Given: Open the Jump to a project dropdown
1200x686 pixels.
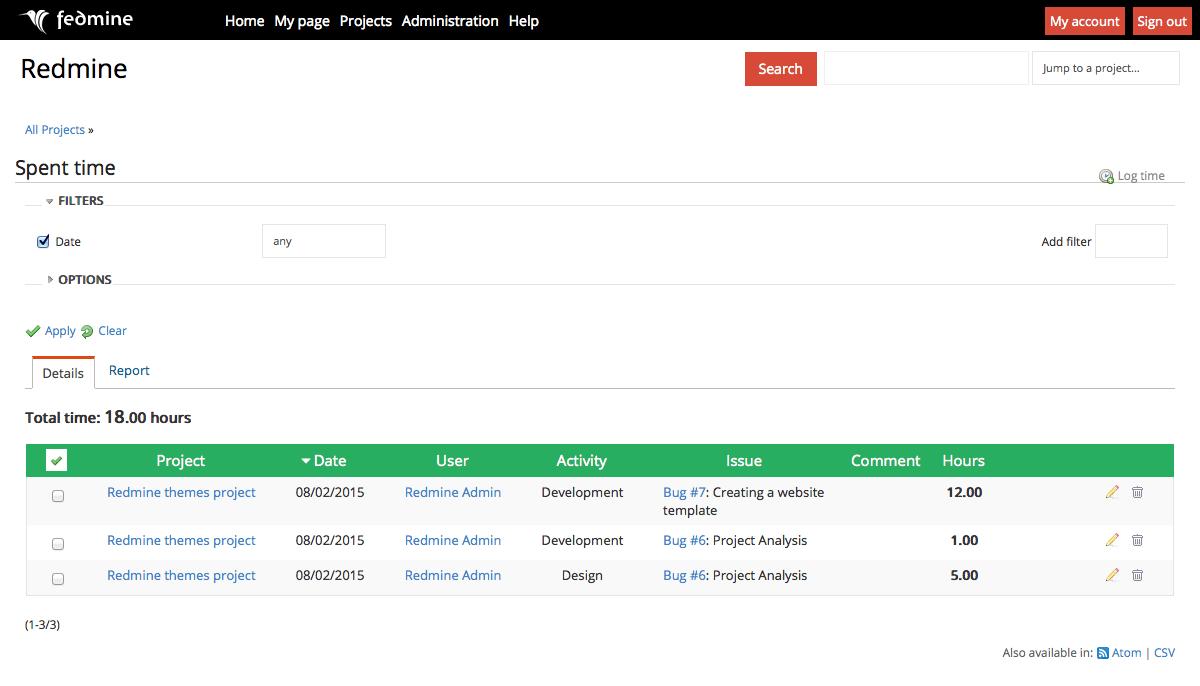Looking at the screenshot, I should point(1106,68).
